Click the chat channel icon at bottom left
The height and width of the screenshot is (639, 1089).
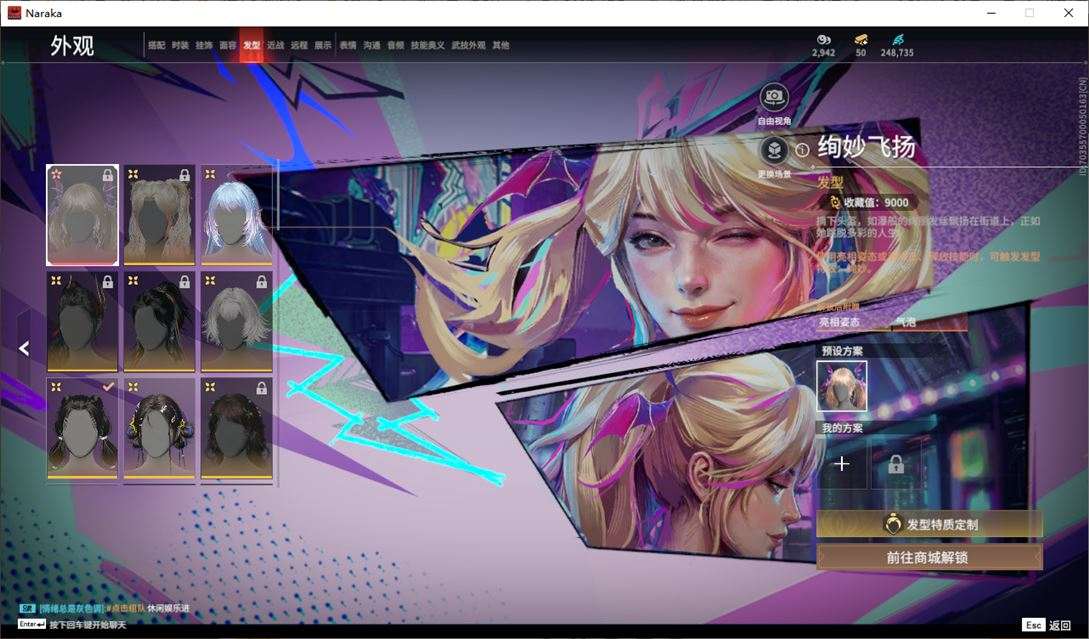tap(27, 608)
